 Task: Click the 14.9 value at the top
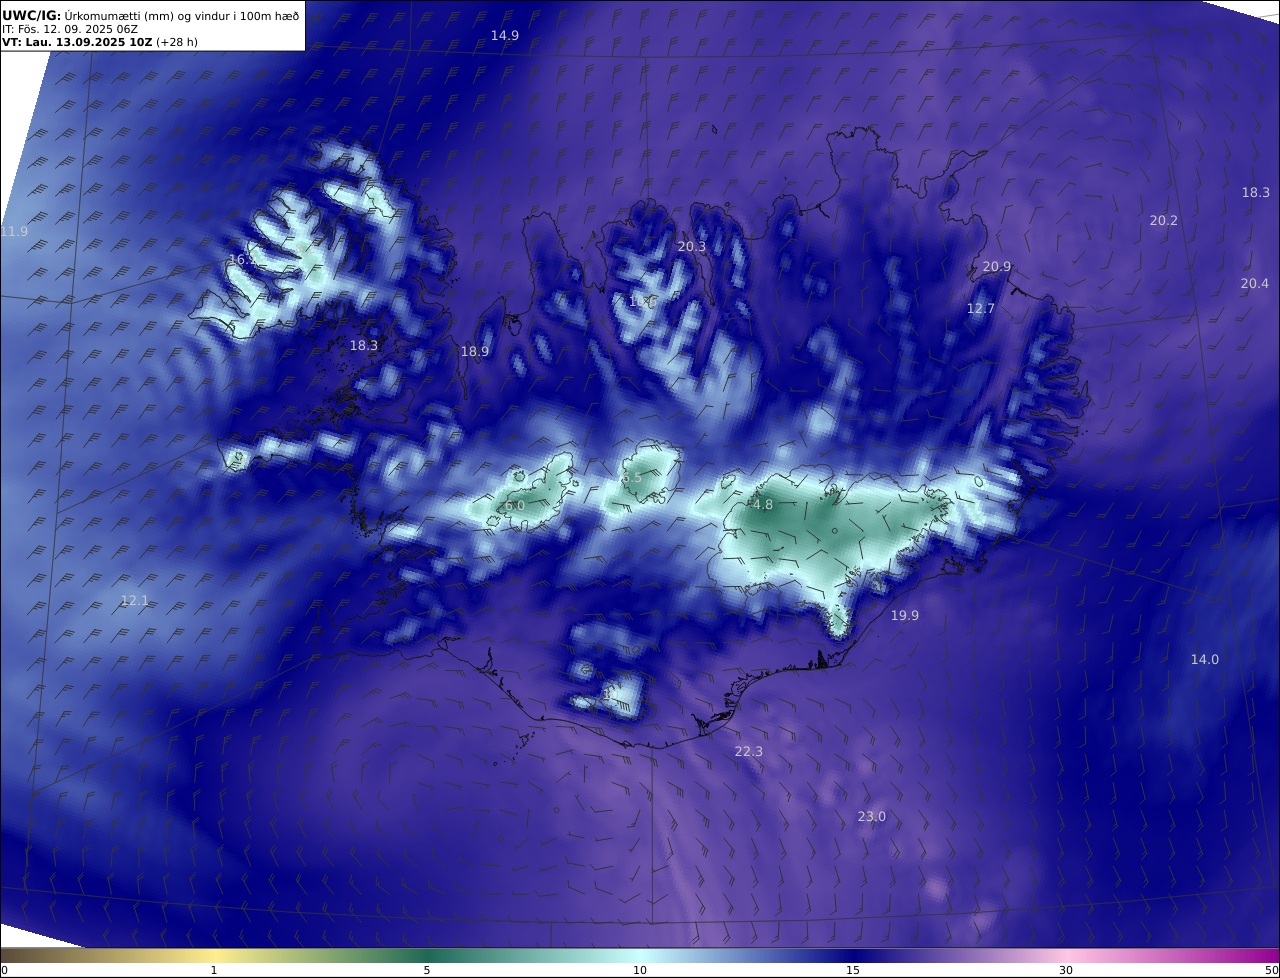click(x=504, y=36)
